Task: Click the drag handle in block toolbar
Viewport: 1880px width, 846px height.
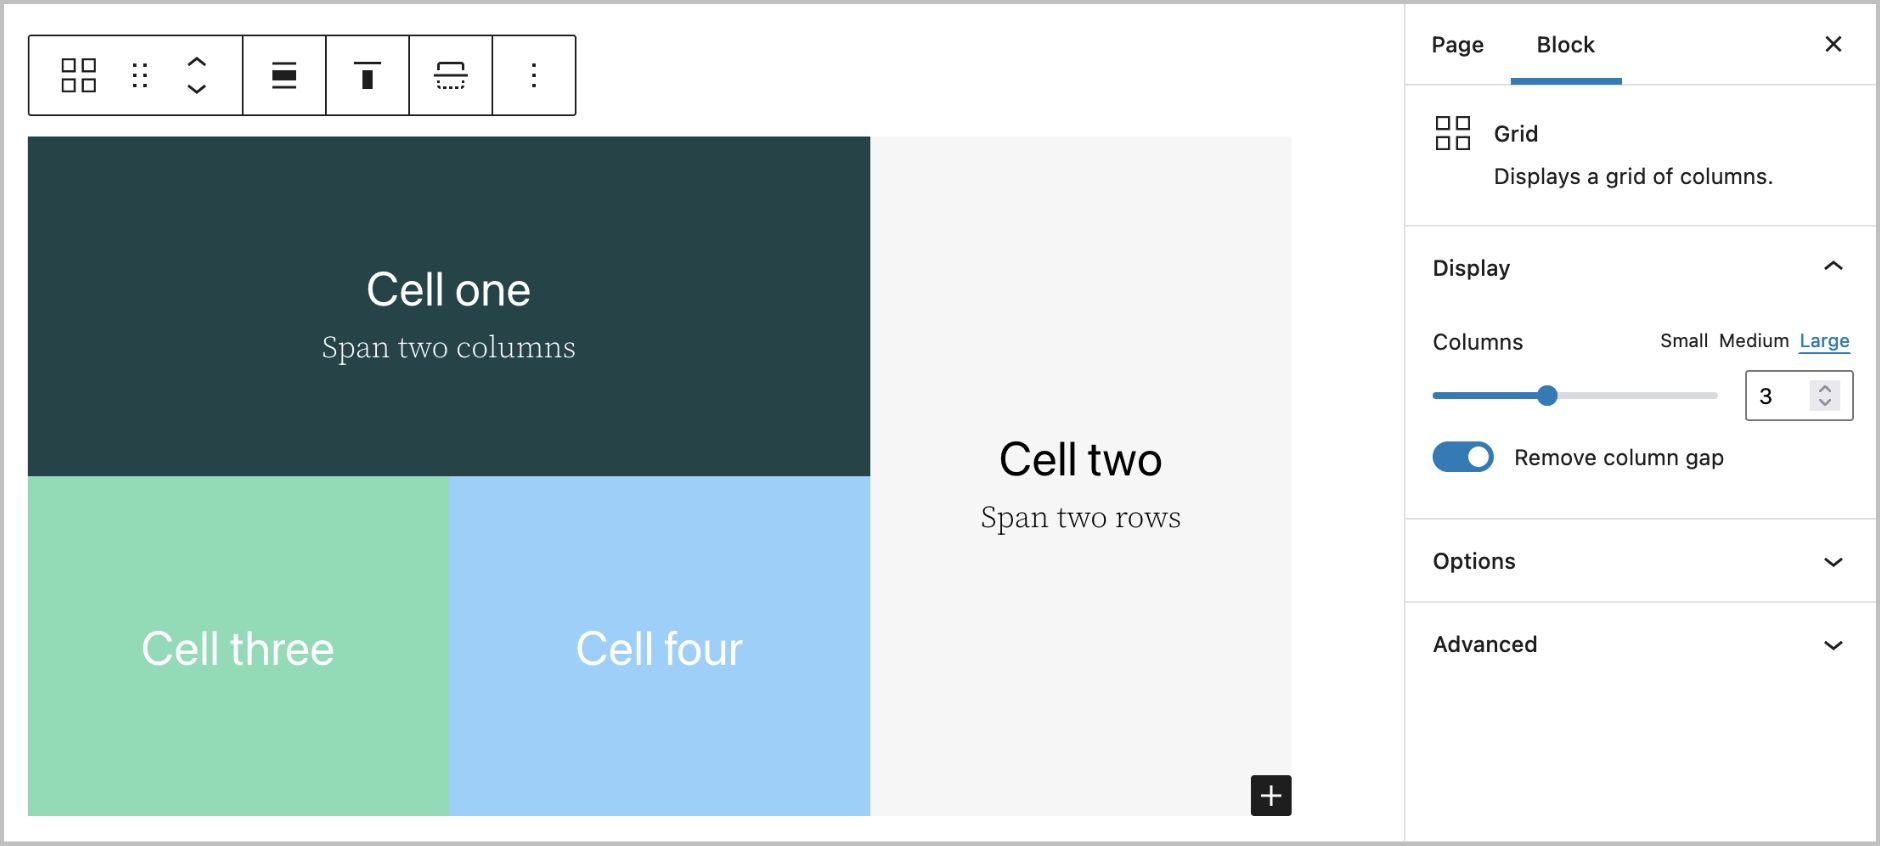Action: (140, 75)
